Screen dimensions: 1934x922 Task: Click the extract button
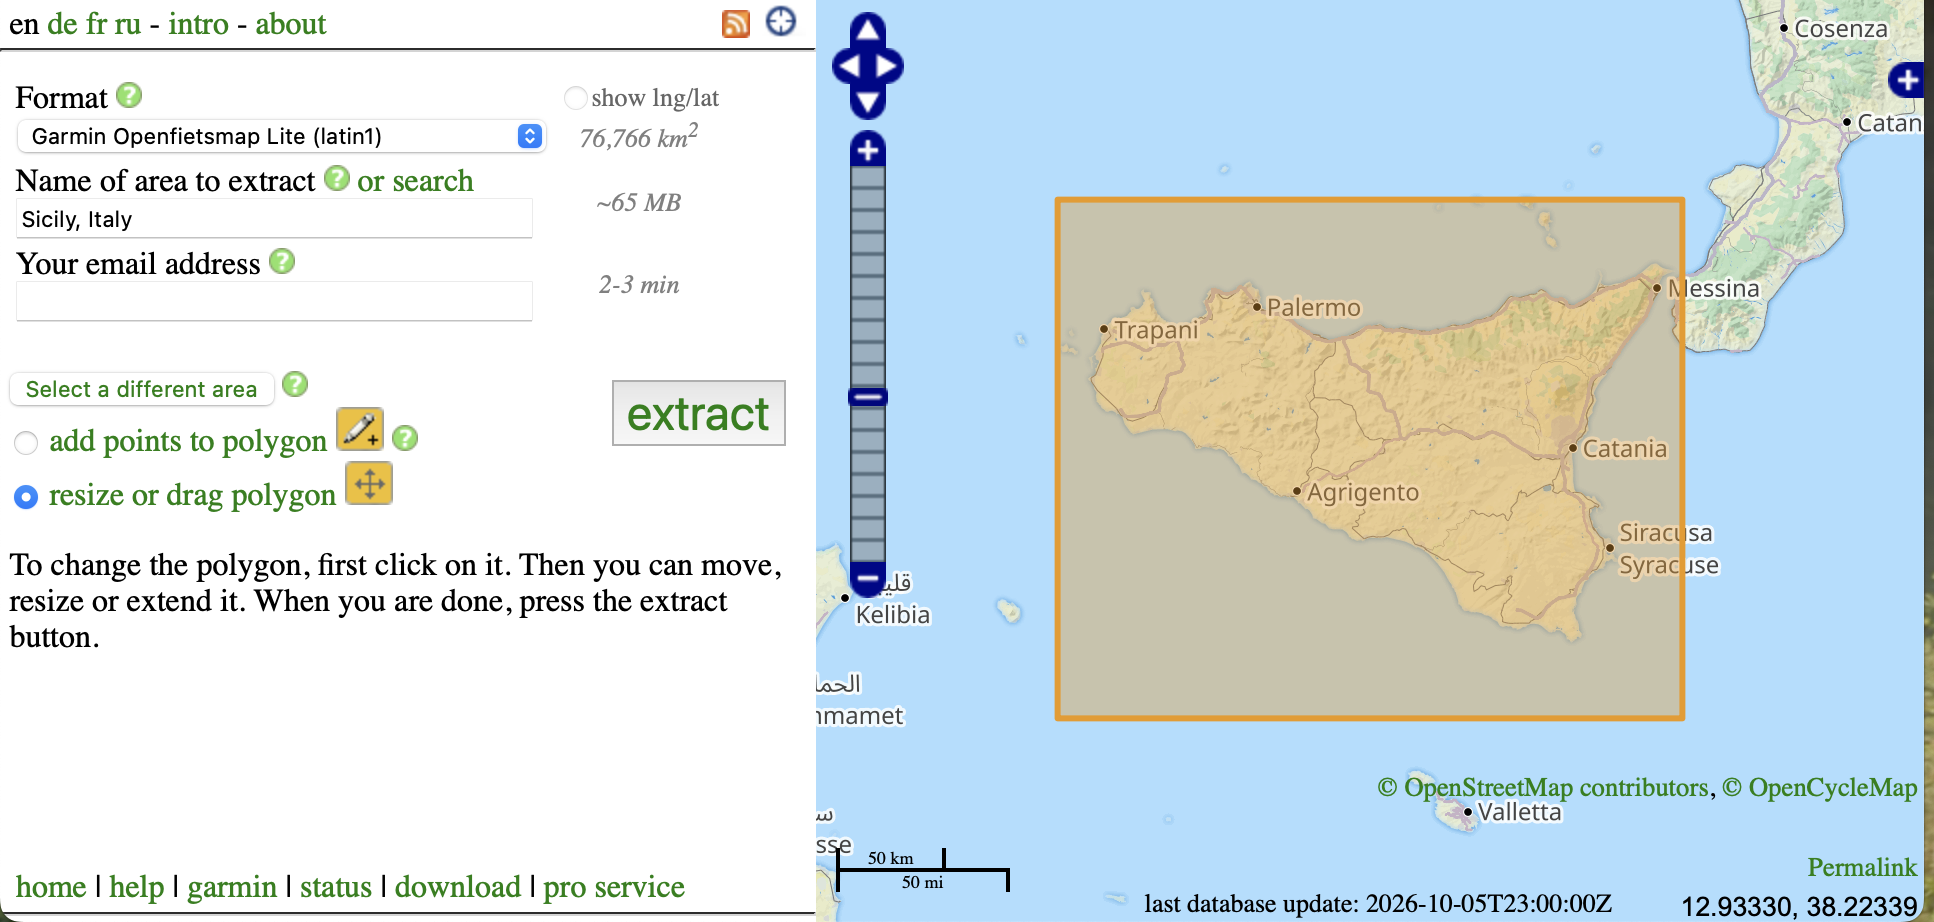(699, 413)
